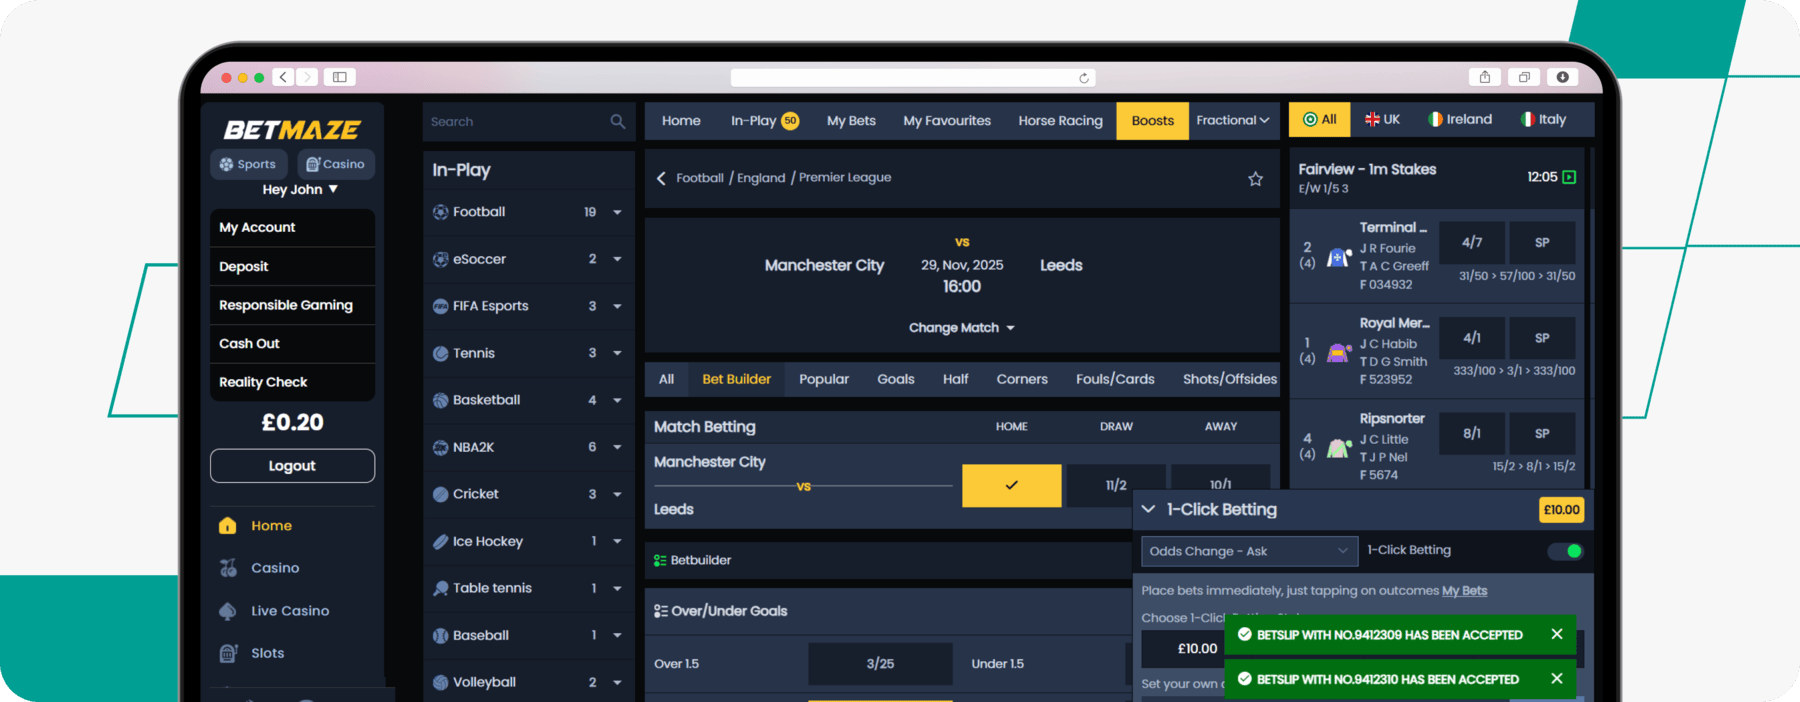Filter races by Ireland

click(x=1460, y=119)
